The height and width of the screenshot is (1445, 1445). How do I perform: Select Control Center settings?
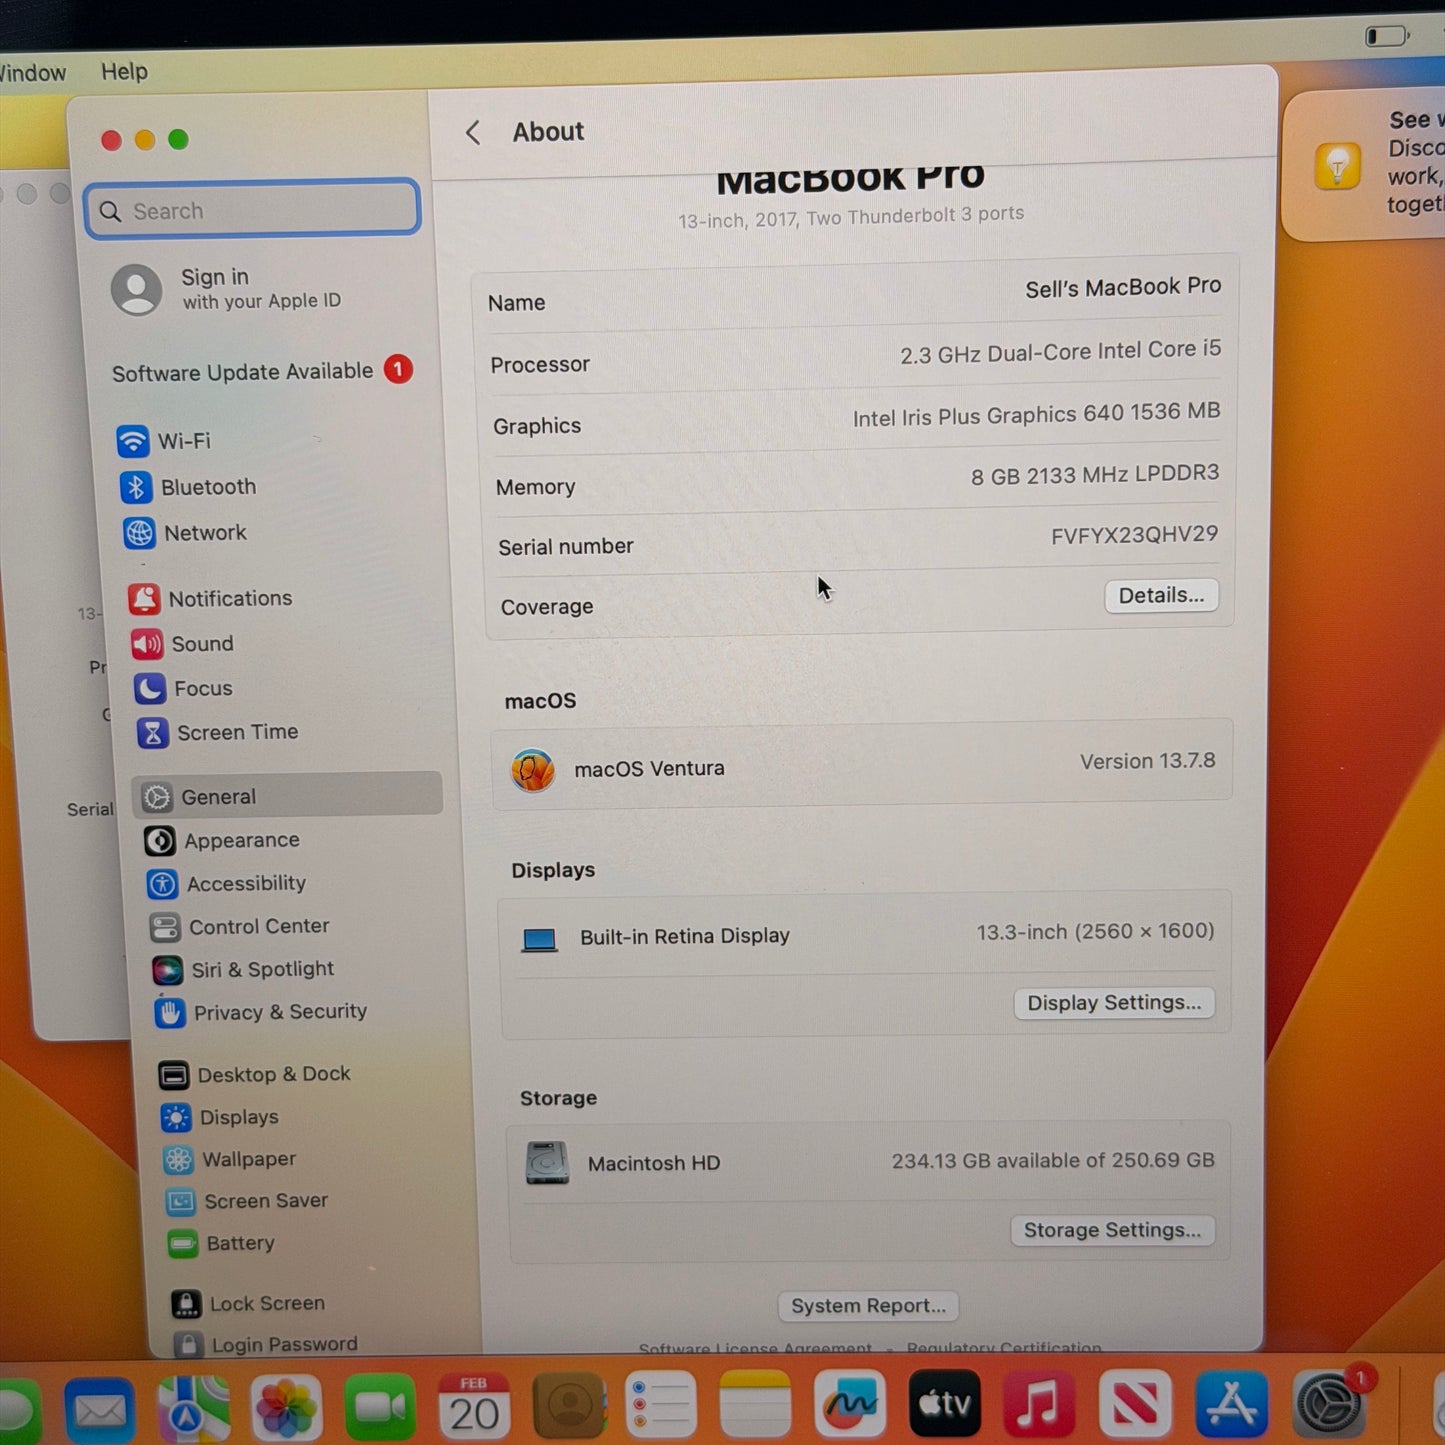tap(239, 927)
